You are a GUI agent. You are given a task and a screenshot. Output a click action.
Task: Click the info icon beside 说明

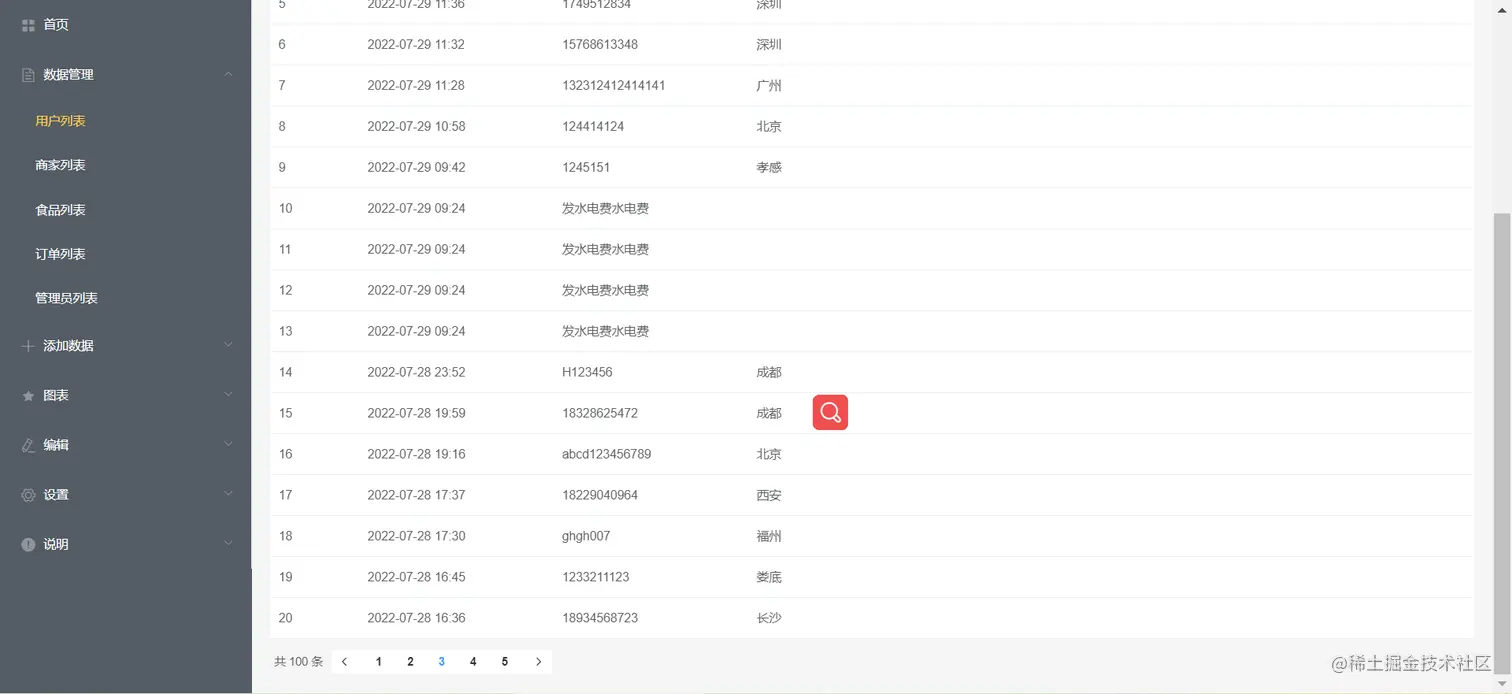pyautogui.click(x=28, y=545)
